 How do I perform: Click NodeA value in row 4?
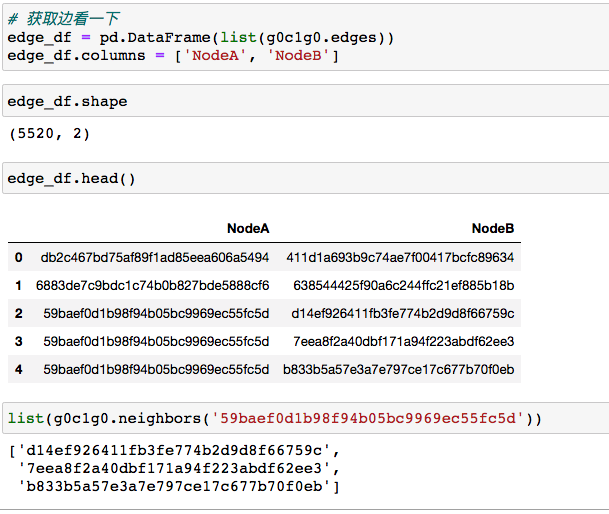156,369
